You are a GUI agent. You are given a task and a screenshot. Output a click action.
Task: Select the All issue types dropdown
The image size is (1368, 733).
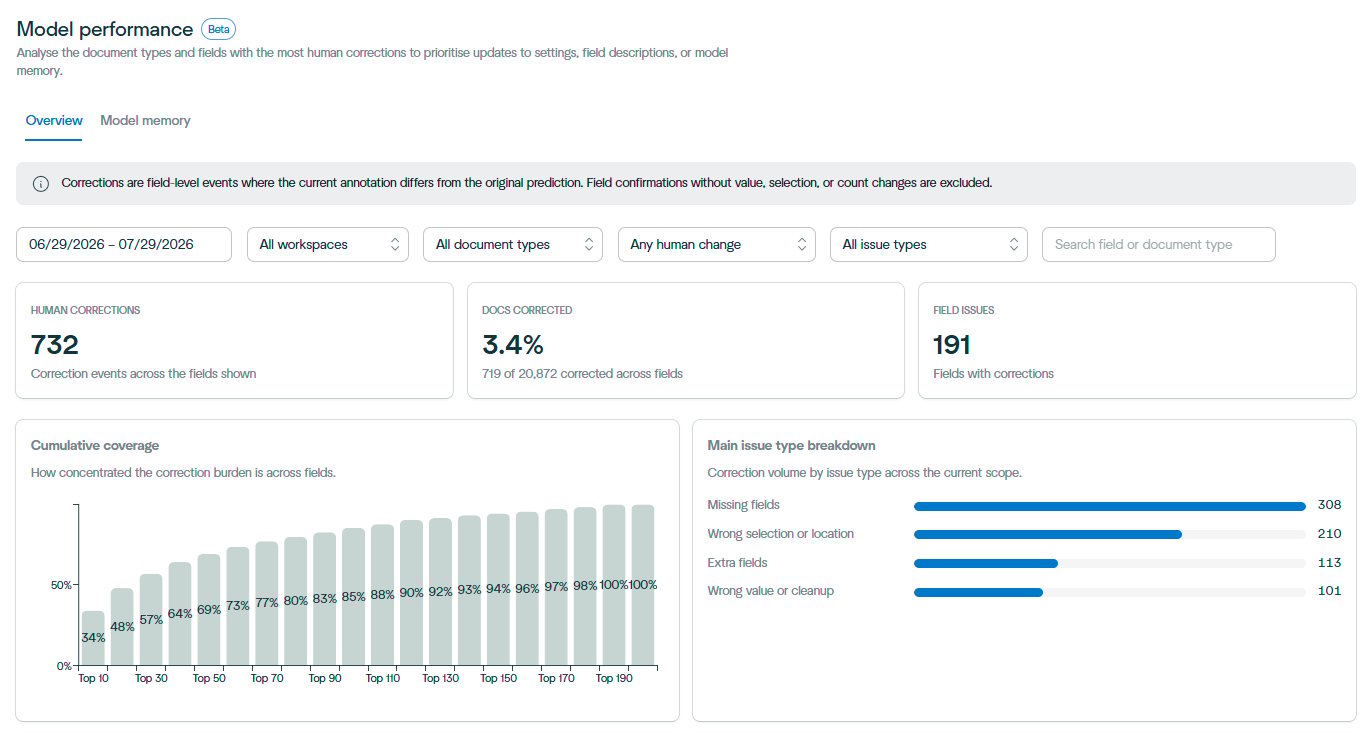[929, 244]
